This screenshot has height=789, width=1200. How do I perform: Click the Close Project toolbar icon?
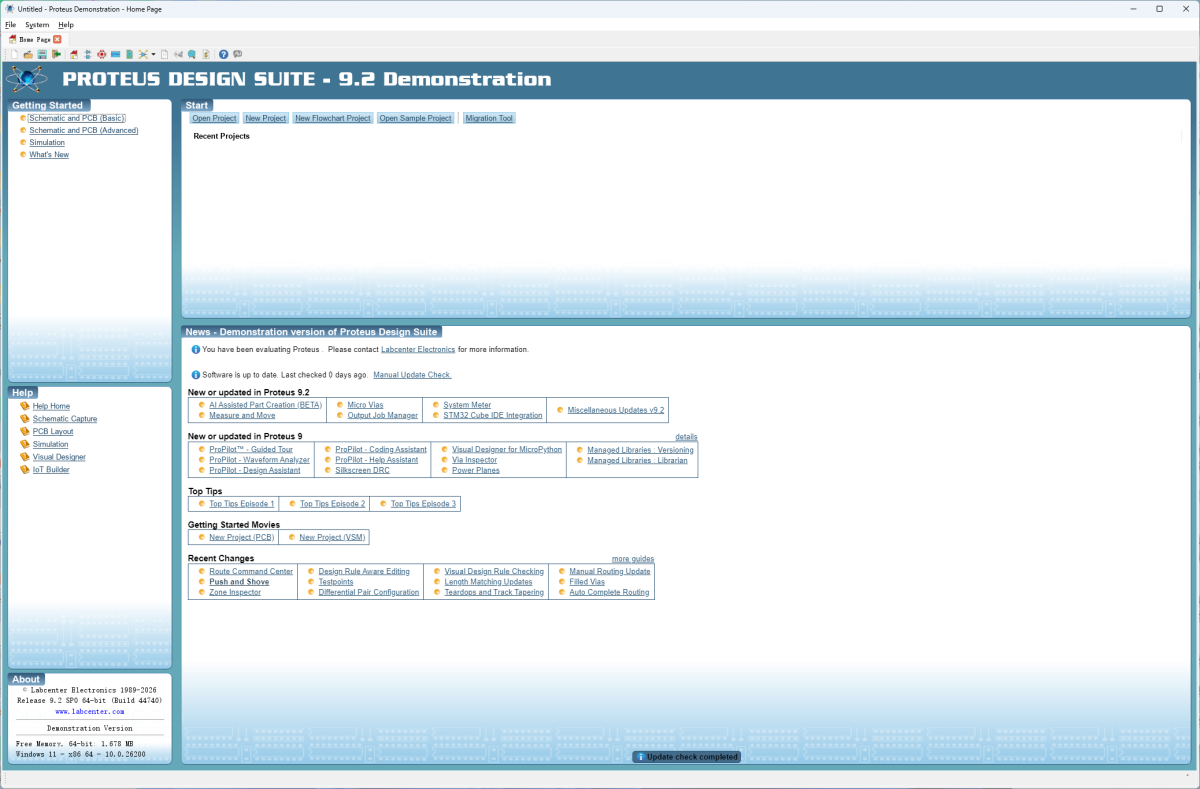pos(56,54)
